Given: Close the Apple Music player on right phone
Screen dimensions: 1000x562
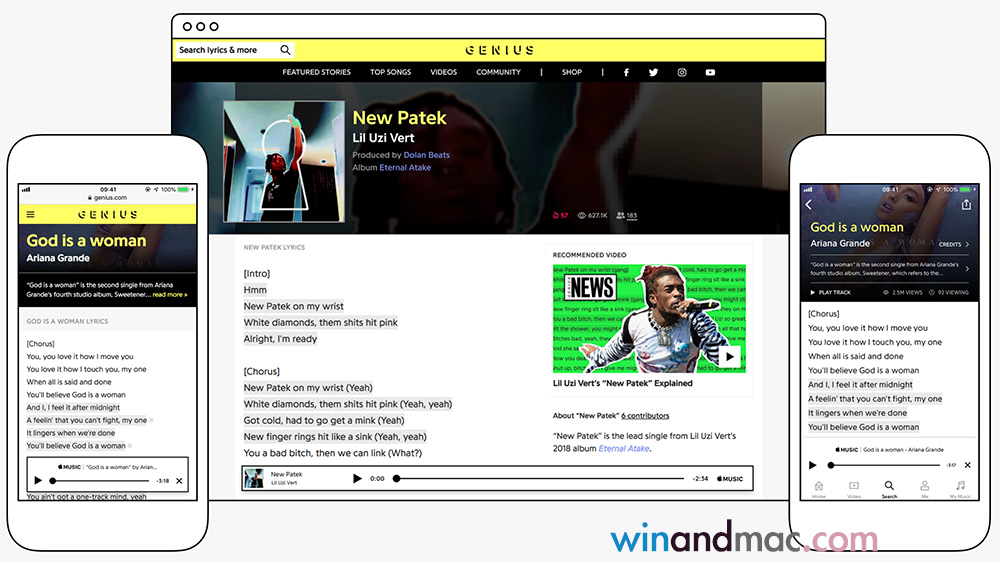Looking at the screenshot, I should click(967, 465).
